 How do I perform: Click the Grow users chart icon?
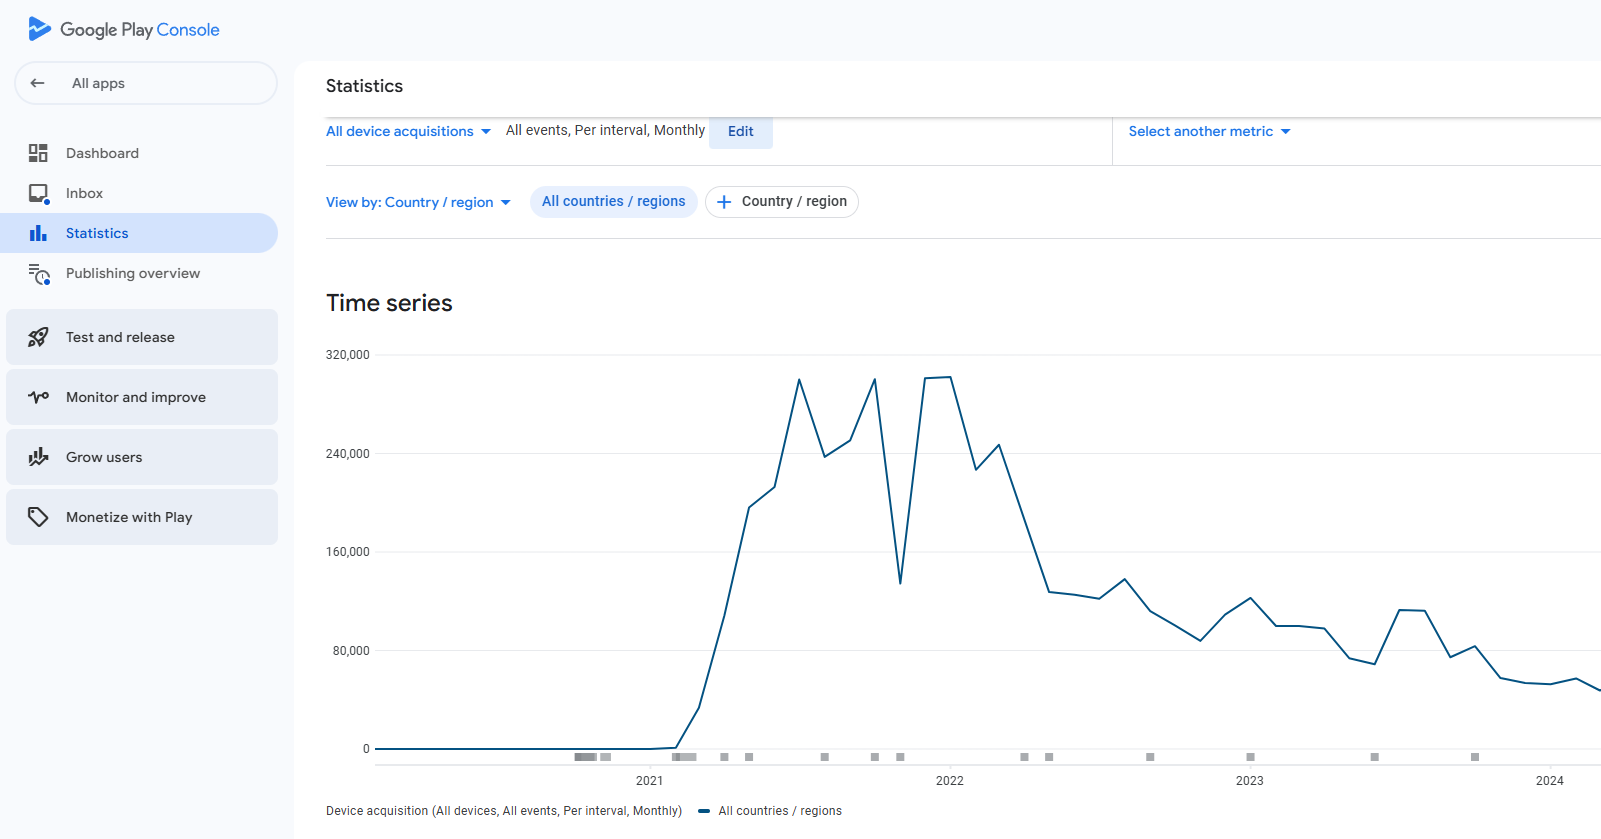click(38, 457)
